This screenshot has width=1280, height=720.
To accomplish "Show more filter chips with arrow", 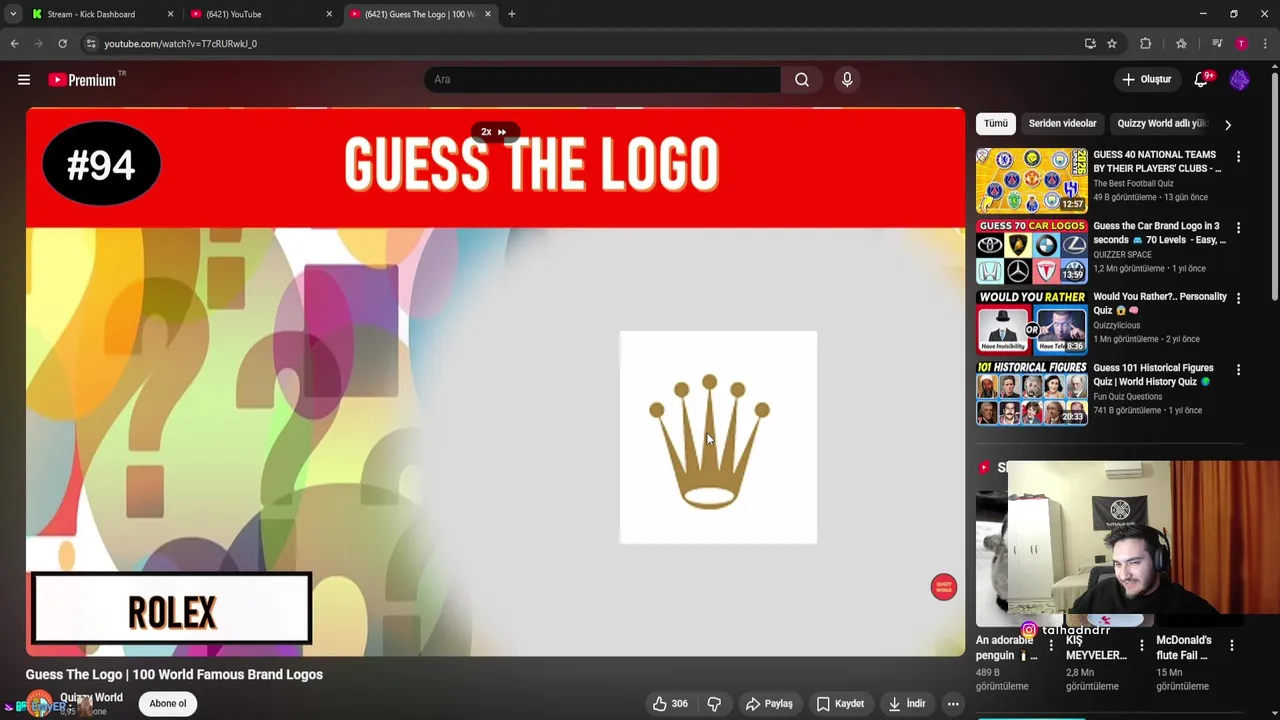I will (x=1228, y=124).
